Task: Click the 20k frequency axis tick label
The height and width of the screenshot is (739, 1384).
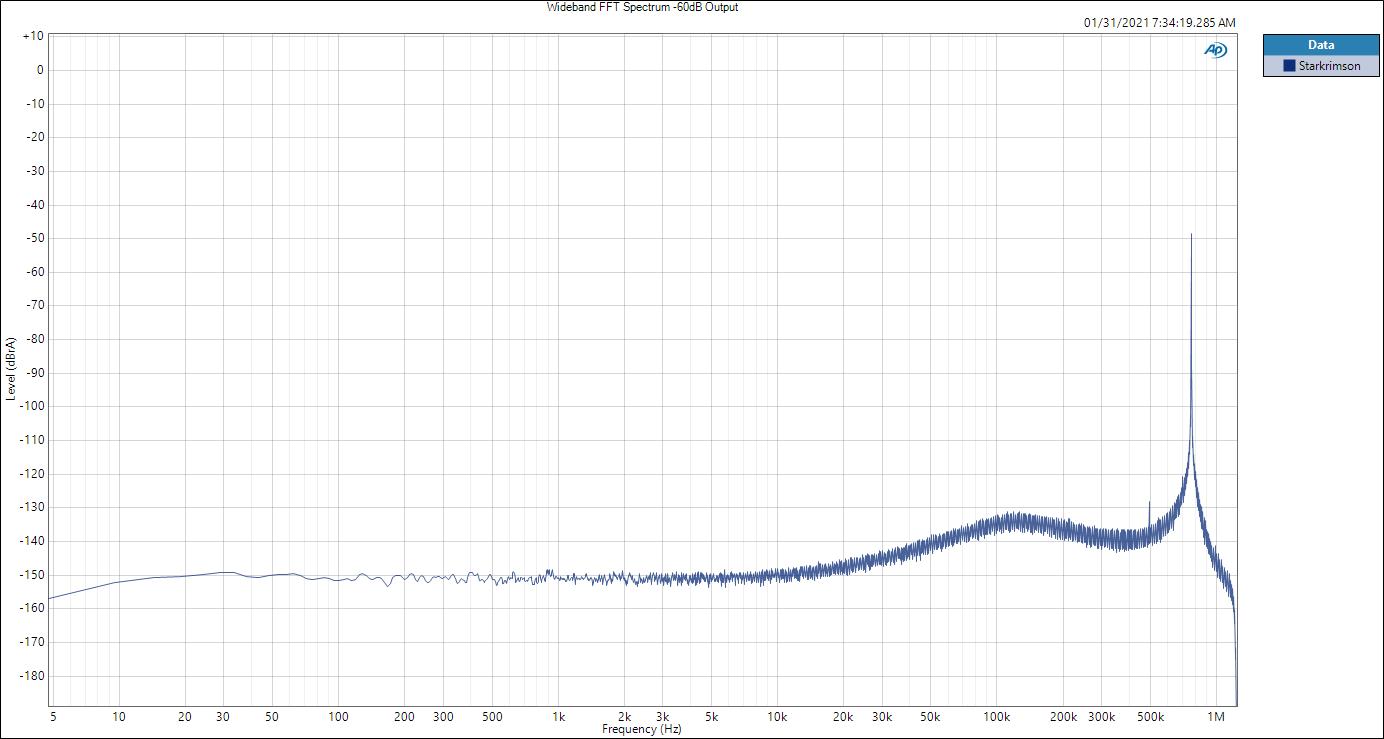Action: point(844,717)
